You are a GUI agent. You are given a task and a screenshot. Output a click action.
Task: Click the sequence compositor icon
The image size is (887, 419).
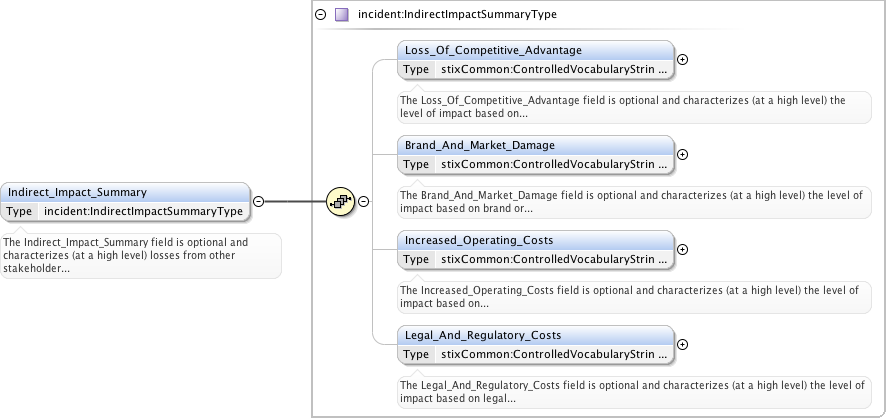pyautogui.click(x=341, y=201)
